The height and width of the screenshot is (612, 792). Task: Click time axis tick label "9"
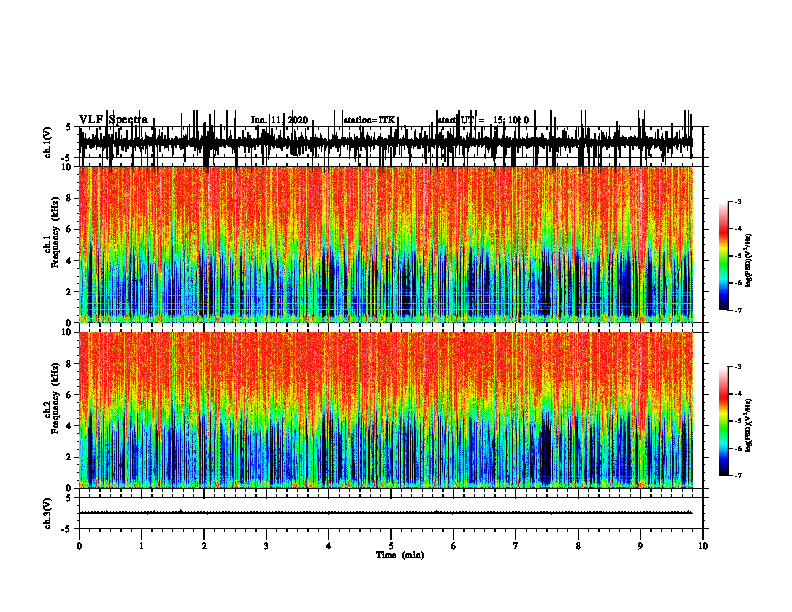(640, 546)
